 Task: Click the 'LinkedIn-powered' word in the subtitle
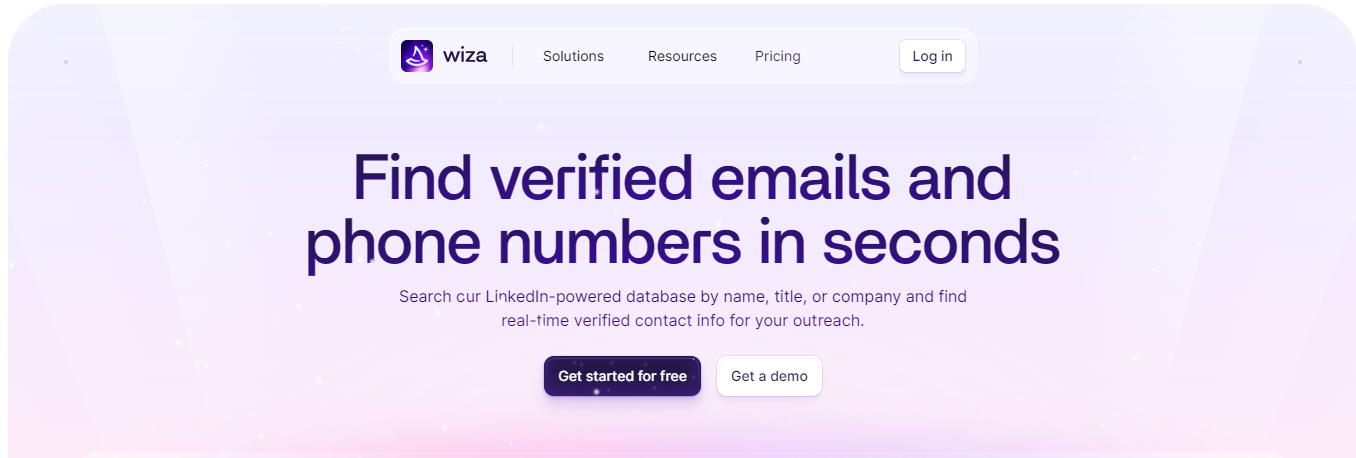tap(553, 297)
